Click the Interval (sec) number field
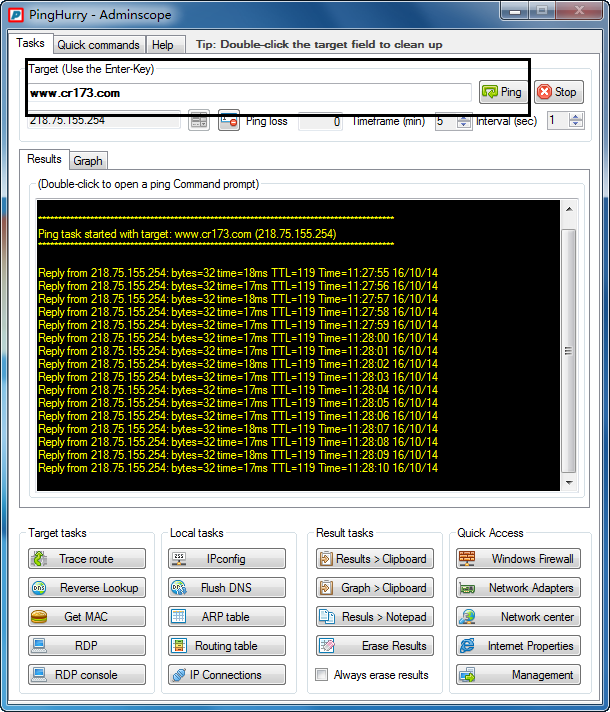The height and width of the screenshot is (712, 610). [558, 121]
